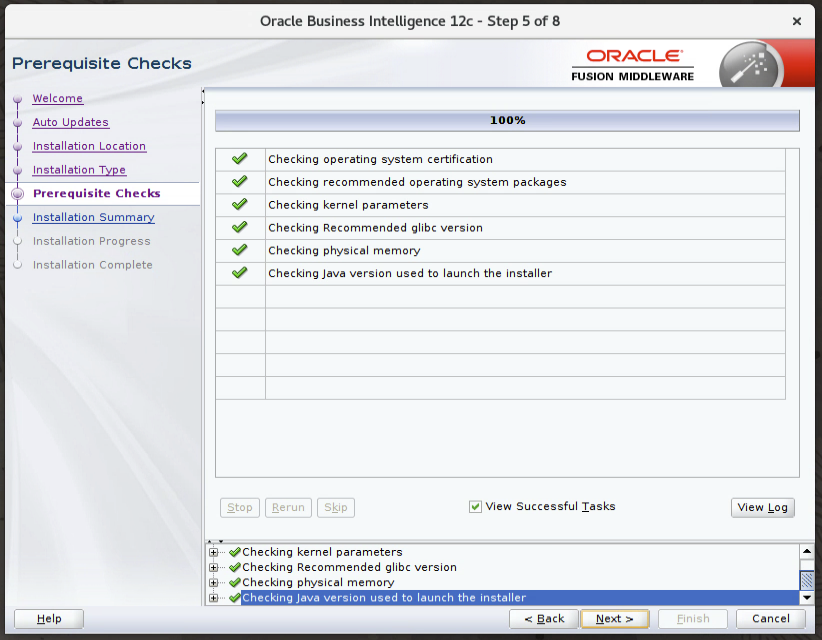Select 'Checking physical memory' table row text
The width and height of the screenshot is (822, 640).
(344, 251)
